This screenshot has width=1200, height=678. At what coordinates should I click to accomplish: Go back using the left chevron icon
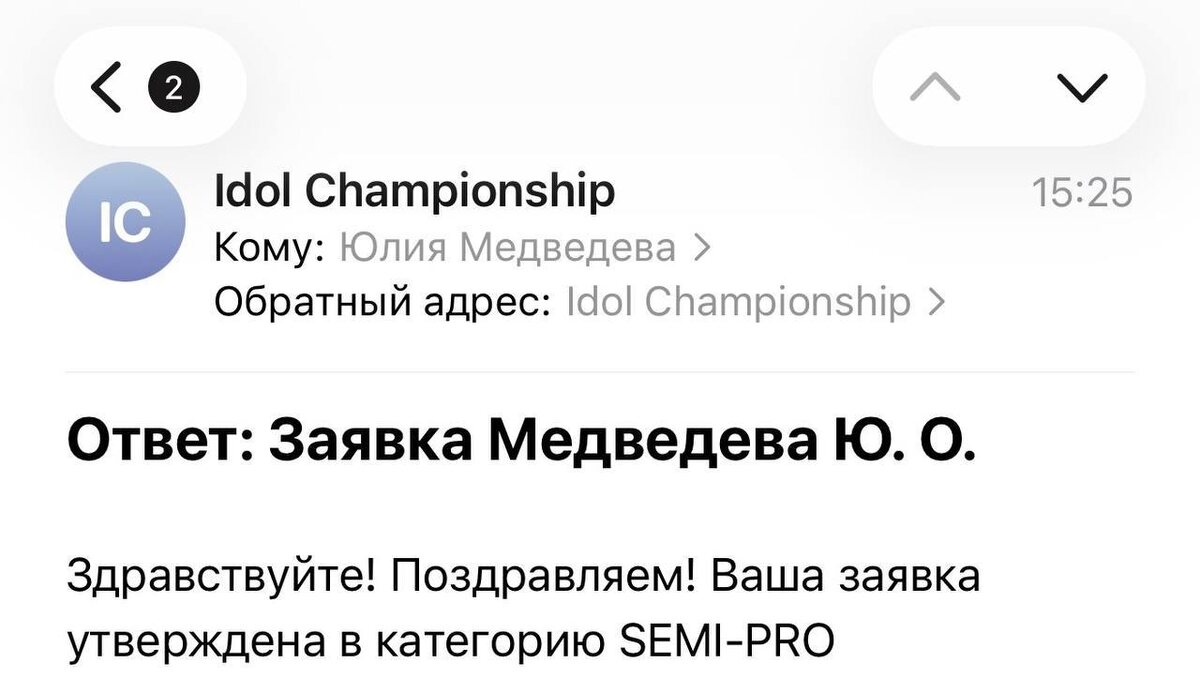click(x=106, y=89)
